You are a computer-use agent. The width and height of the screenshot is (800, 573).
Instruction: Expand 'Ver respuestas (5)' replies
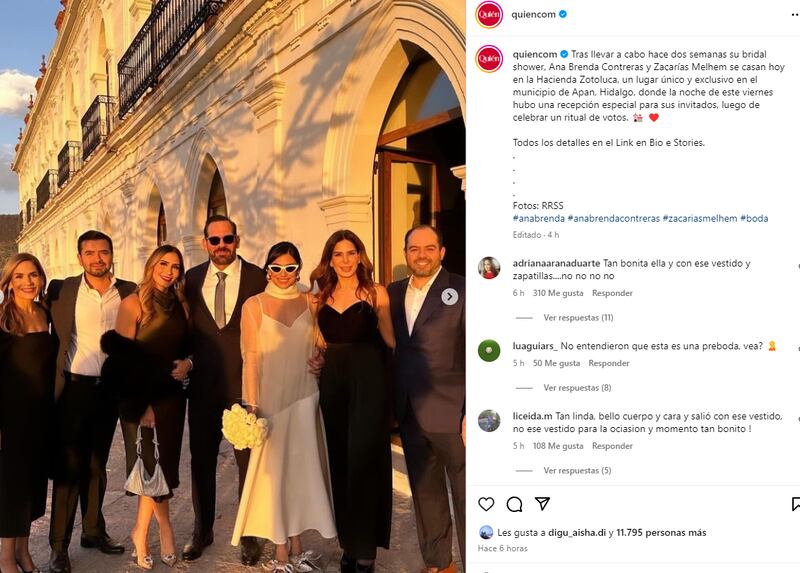pyautogui.click(x=577, y=470)
